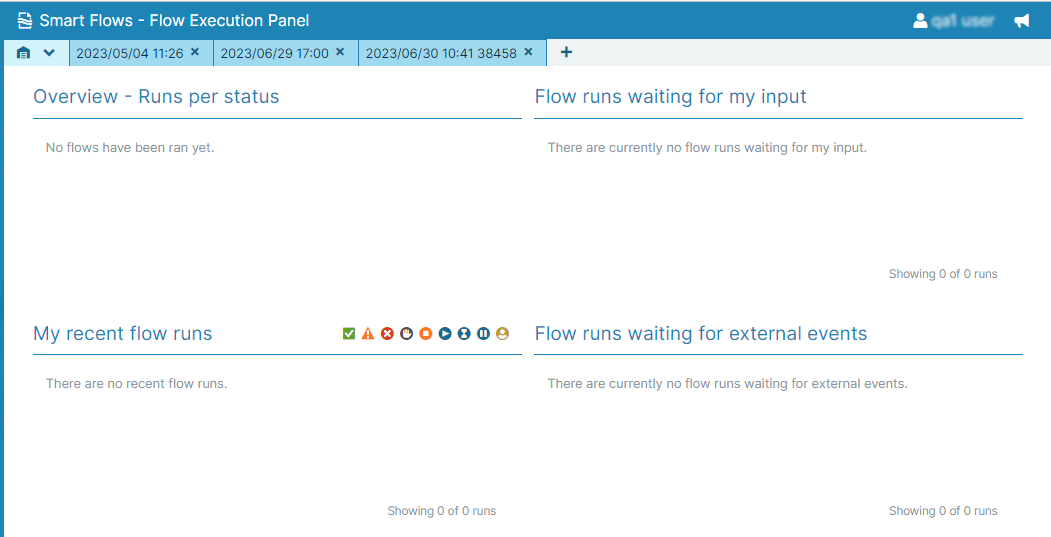Viewport: 1051px width, 537px height.
Task: Close the 2023/06/30 10:41 38458 tab
Action: pos(528,52)
